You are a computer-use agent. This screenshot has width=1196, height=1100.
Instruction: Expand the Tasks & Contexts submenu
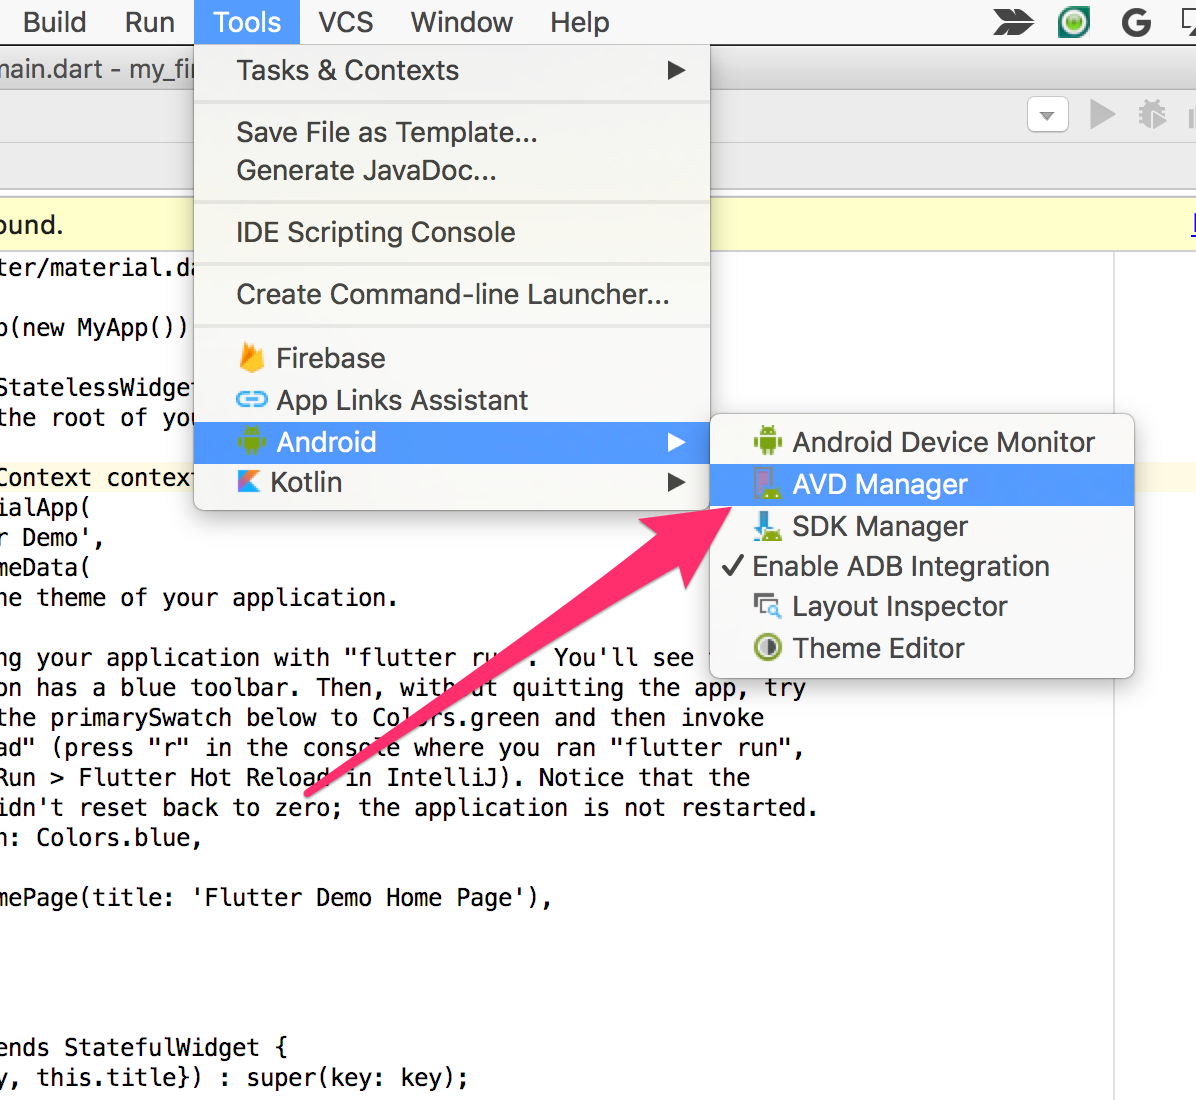pyautogui.click(x=348, y=70)
